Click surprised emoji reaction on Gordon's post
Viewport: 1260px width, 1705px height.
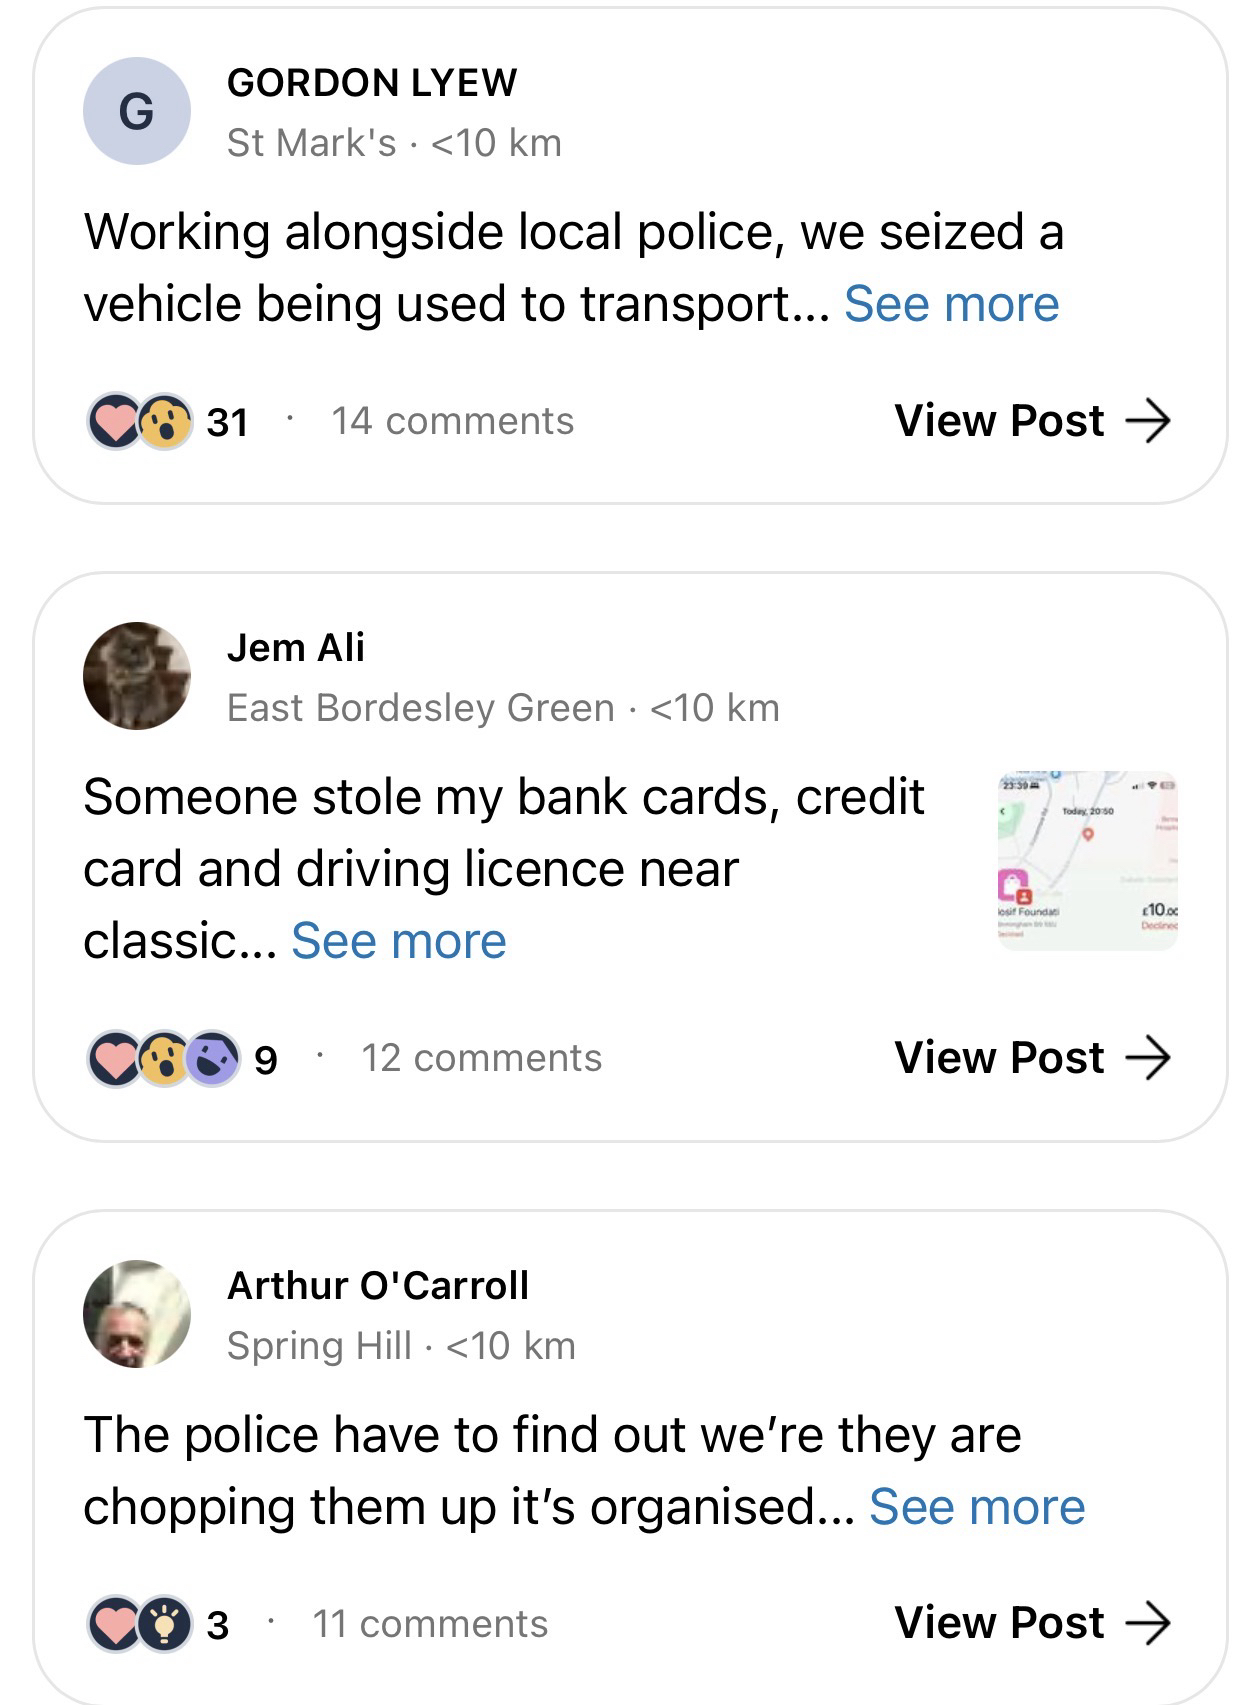(x=165, y=421)
